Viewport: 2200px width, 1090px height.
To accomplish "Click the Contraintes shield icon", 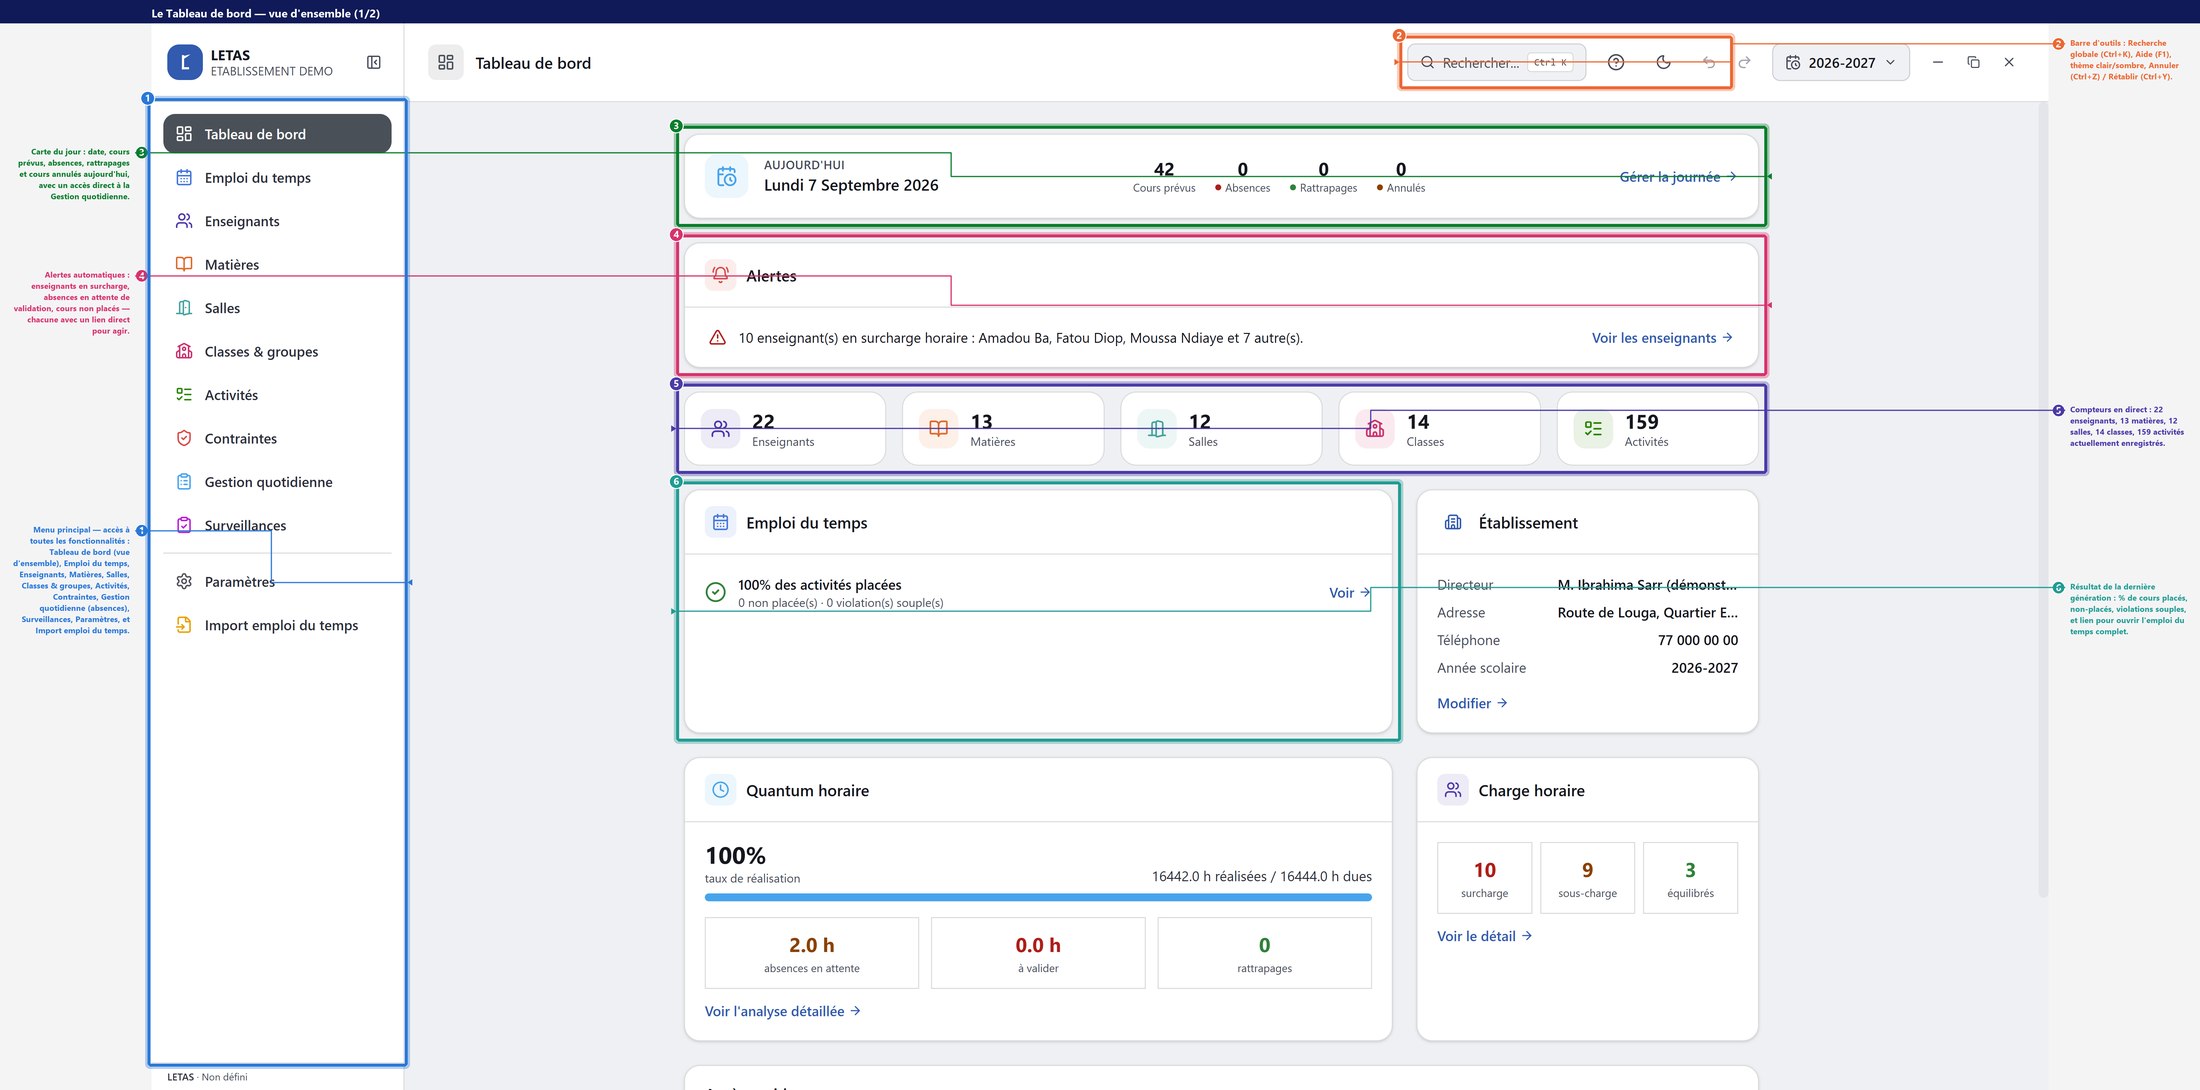I will point(184,438).
